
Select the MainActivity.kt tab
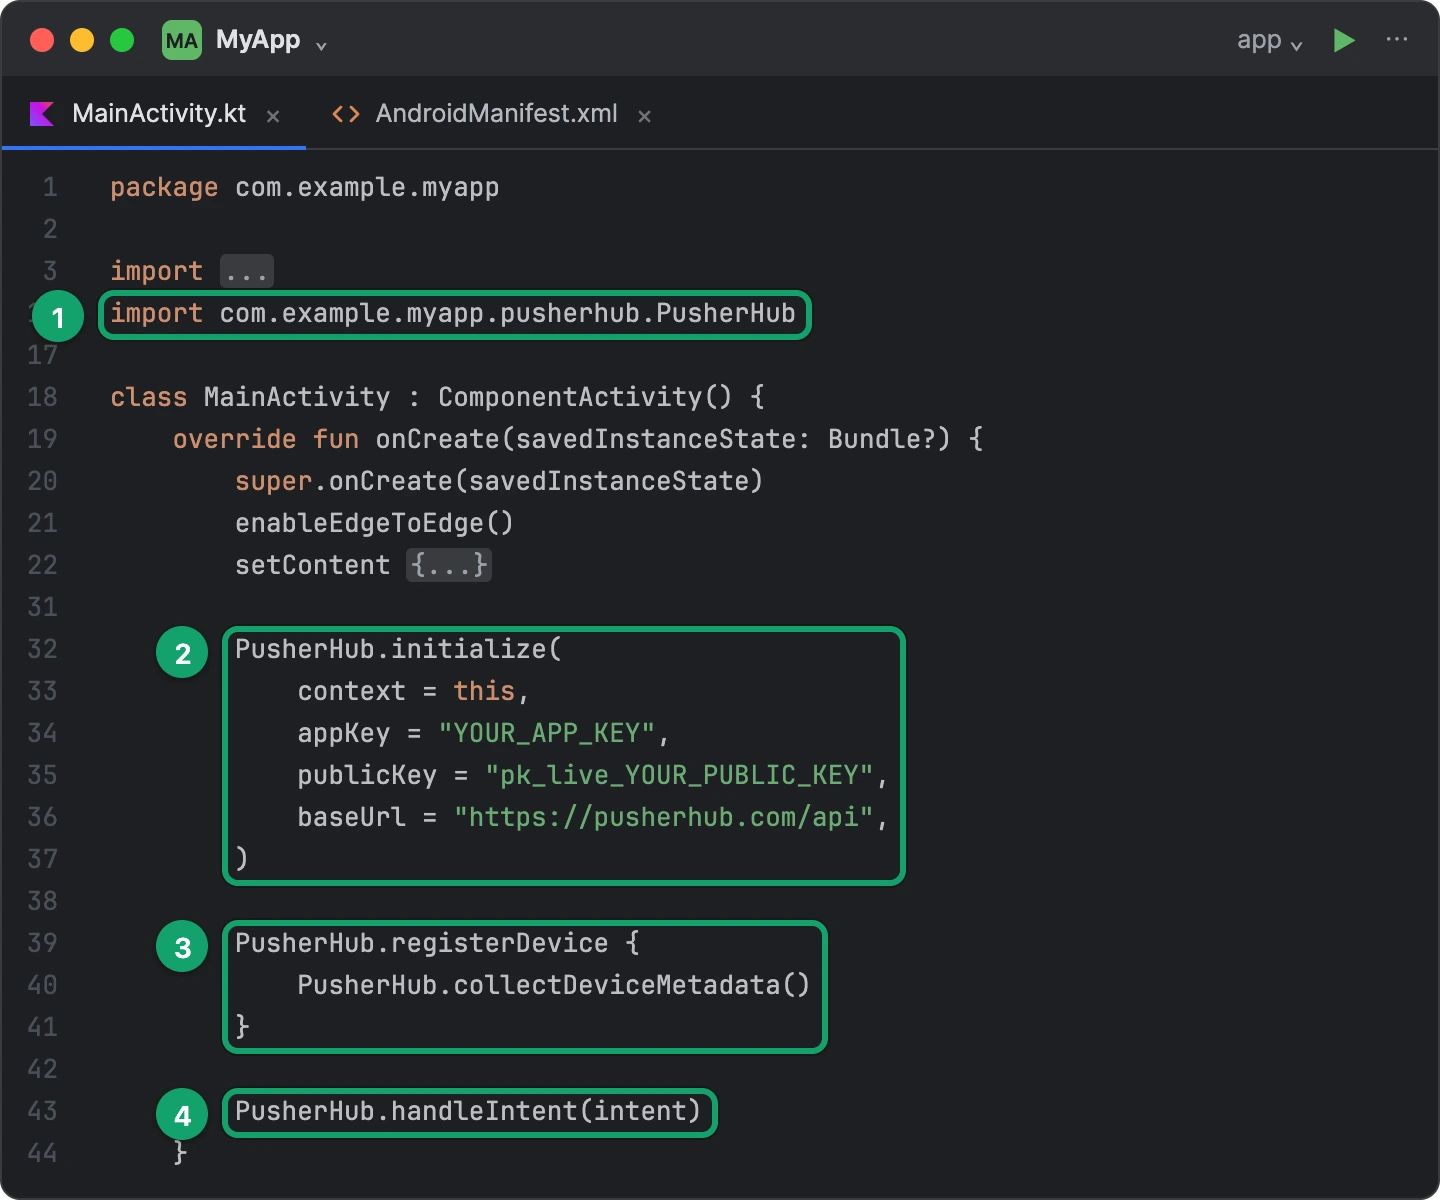point(159,114)
